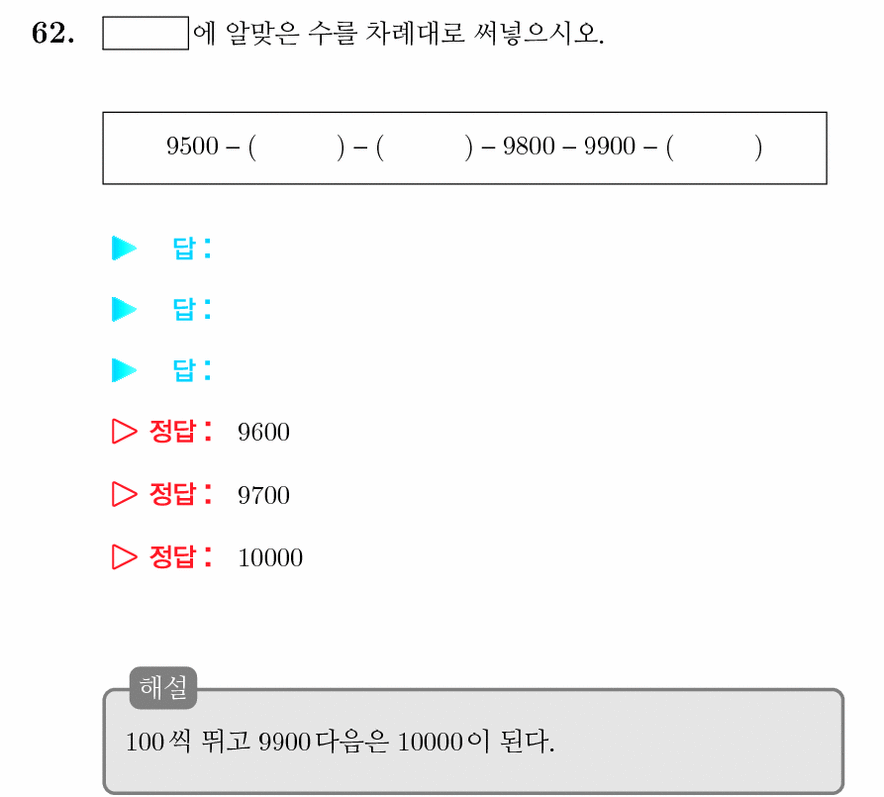Click the first cyan answer arrow icon
Screen dimensions: 884x797
click(124, 248)
